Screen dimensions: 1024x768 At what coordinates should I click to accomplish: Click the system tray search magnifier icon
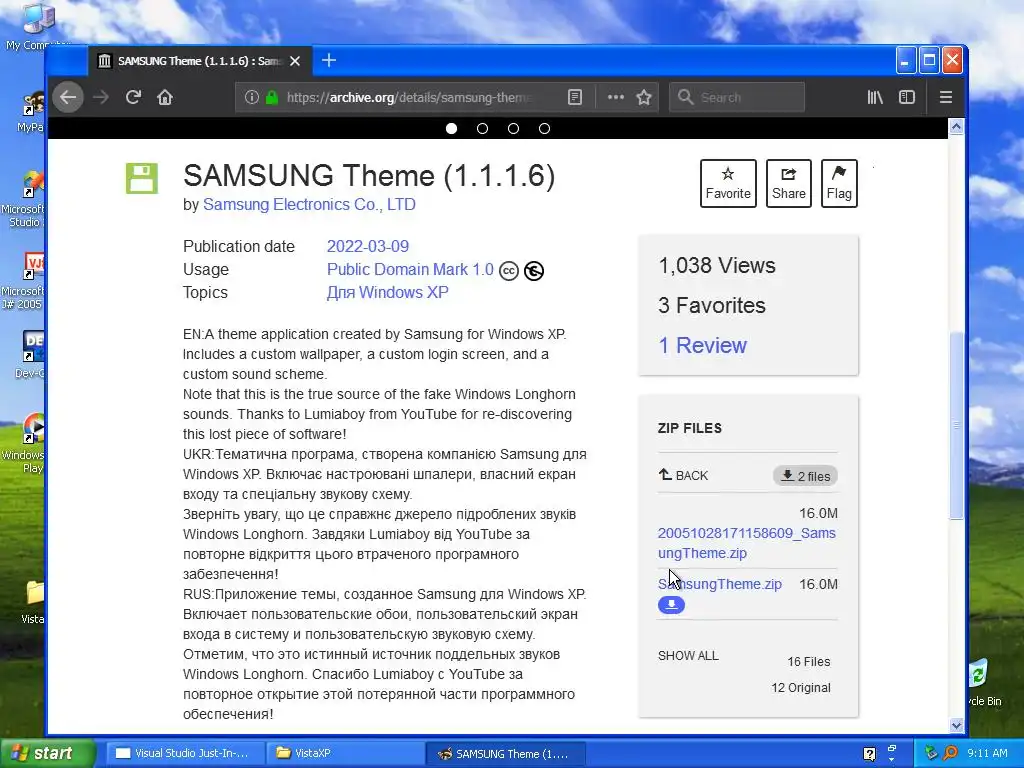pyautogui.click(x=950, y=753)
